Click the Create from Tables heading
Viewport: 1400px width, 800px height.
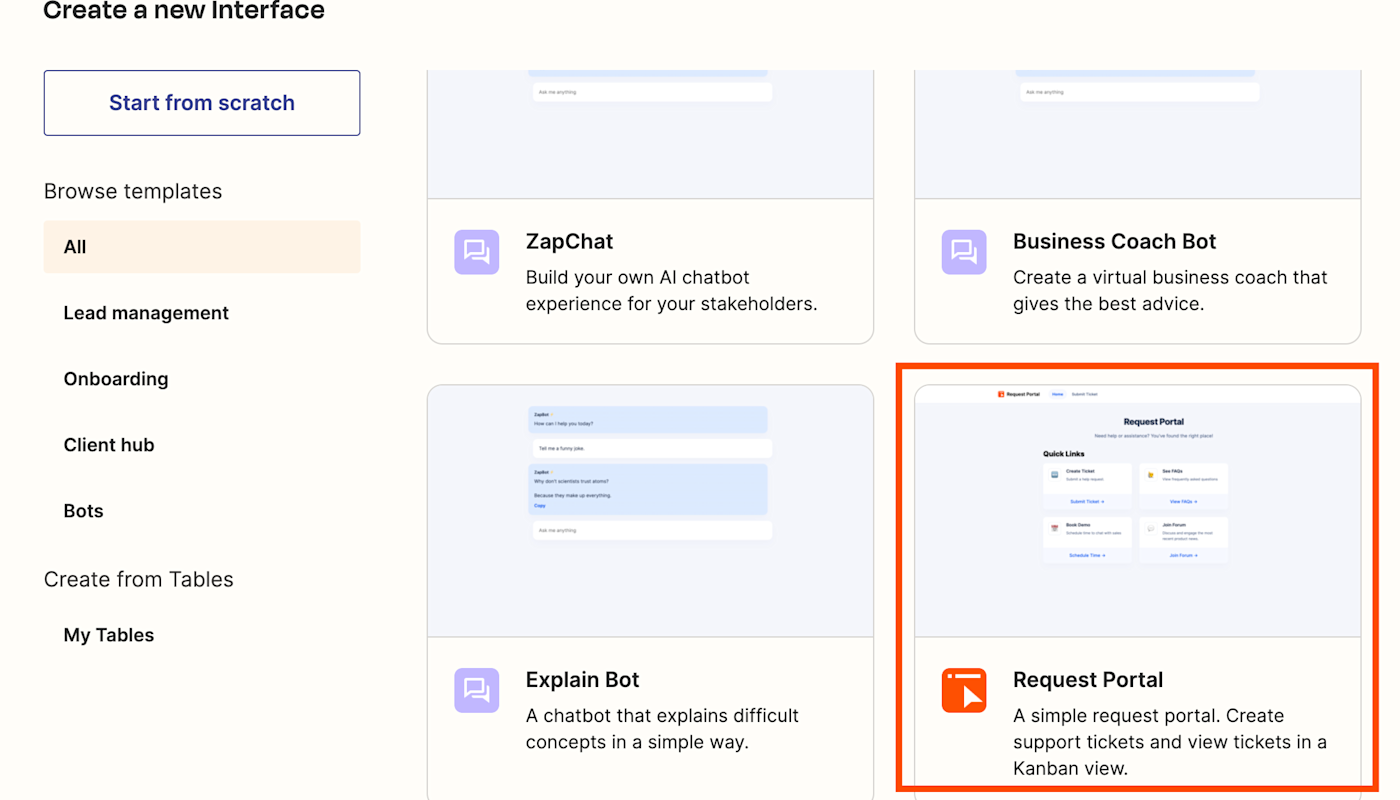tap(139, 579)
